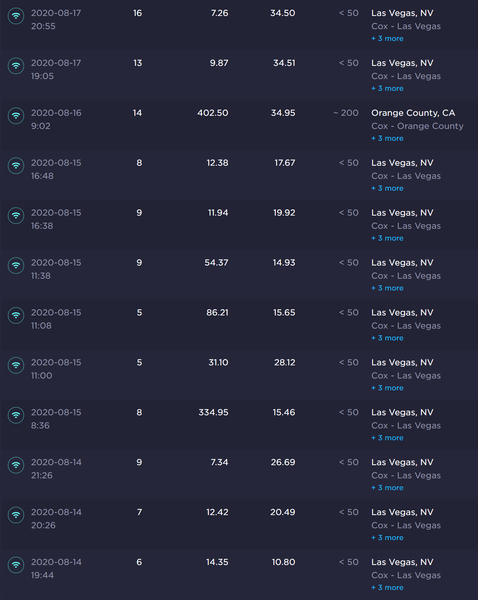Image resolution: width=478 pixels, height=600 pixels.
Task: Select the 402.50 download speed value
Action: click(x=213, y=113)
